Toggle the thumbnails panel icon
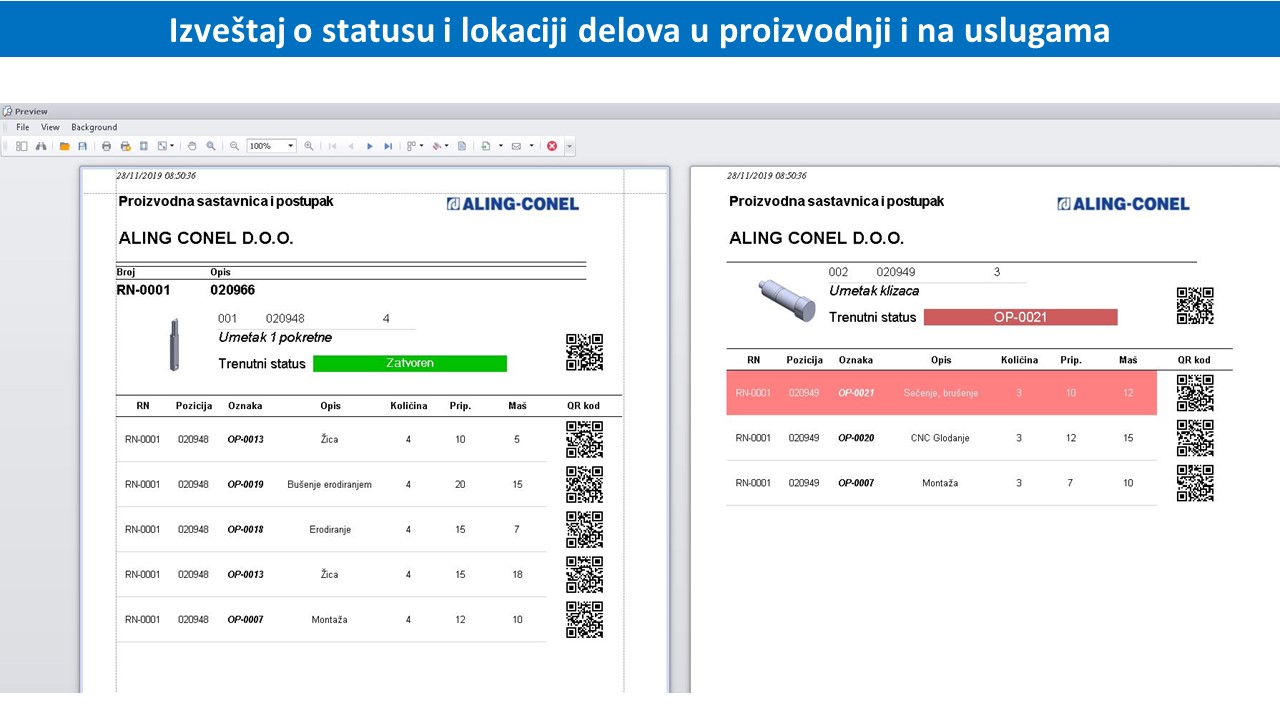The image size is (1280, 720). pos(21,146)
